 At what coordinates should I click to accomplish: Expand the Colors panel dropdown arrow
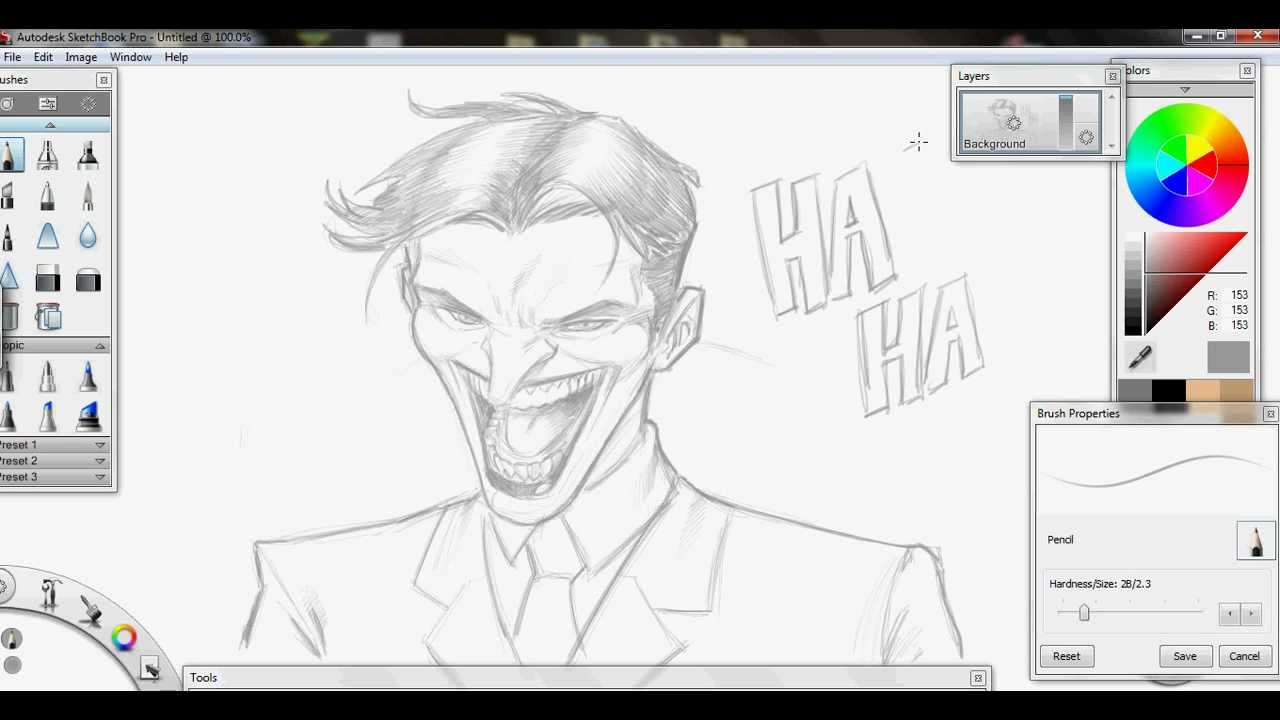[x=1185, y=90]
